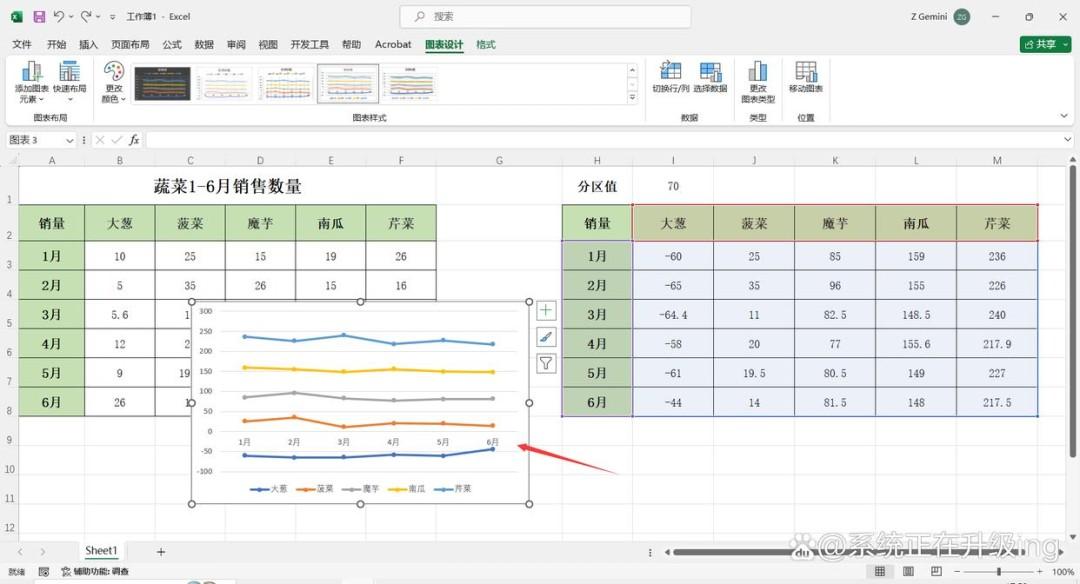Switch to Page Break Preview icon
This screenshot has height=584, width=1080.
point(936,572)
